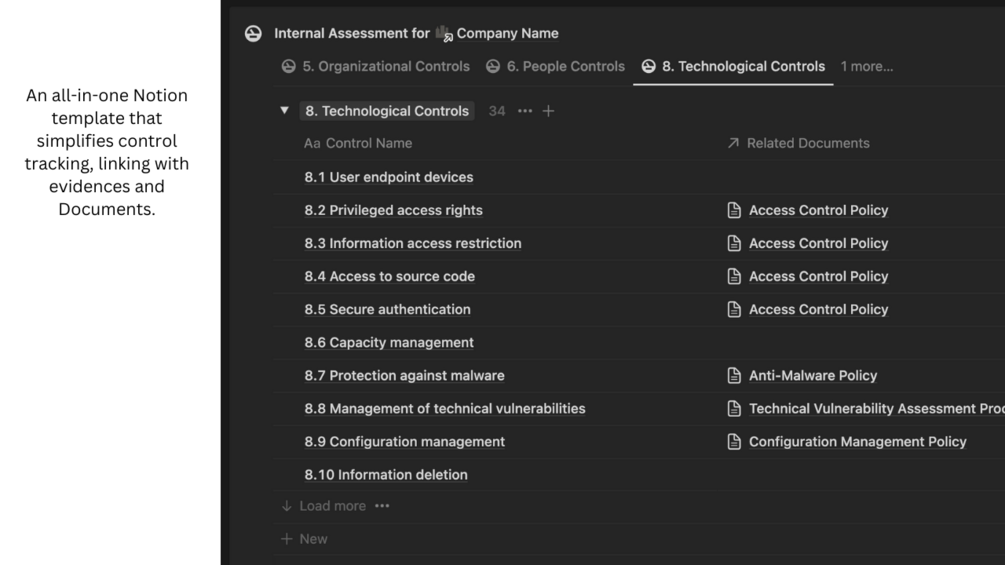
Task: Click the Internal Assessment page icon
Action: 253,33
